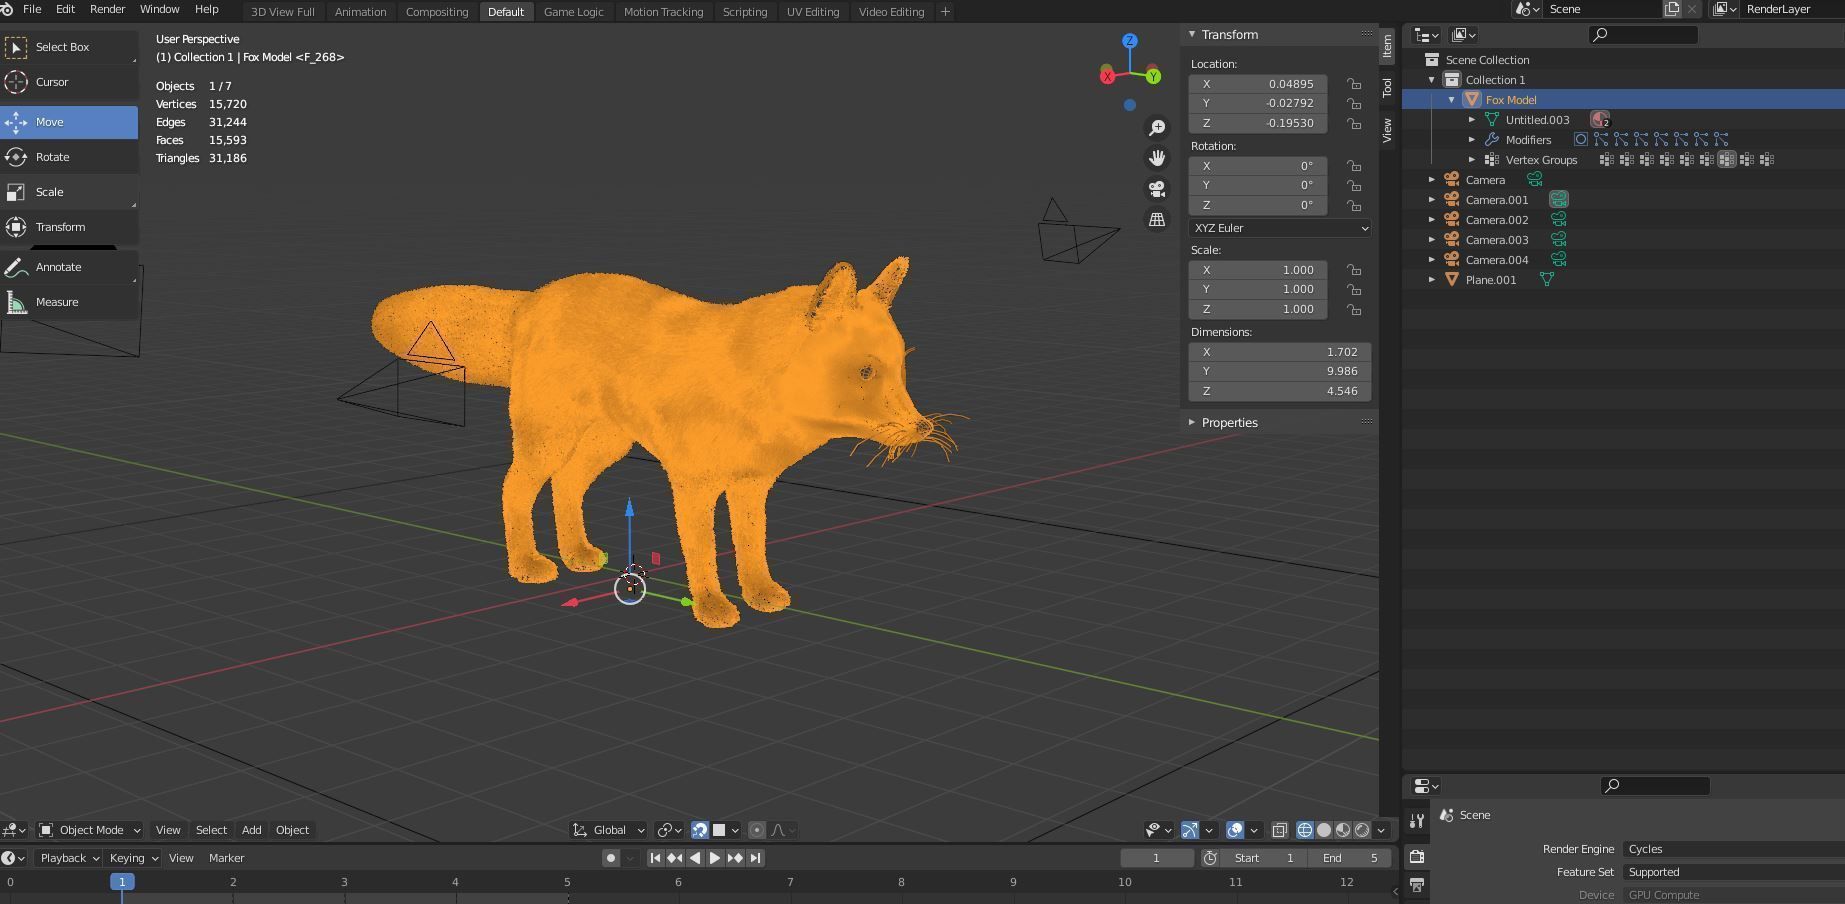Open the Render menu
Screen dimensions: 1845x904
[x=107, y=9]
